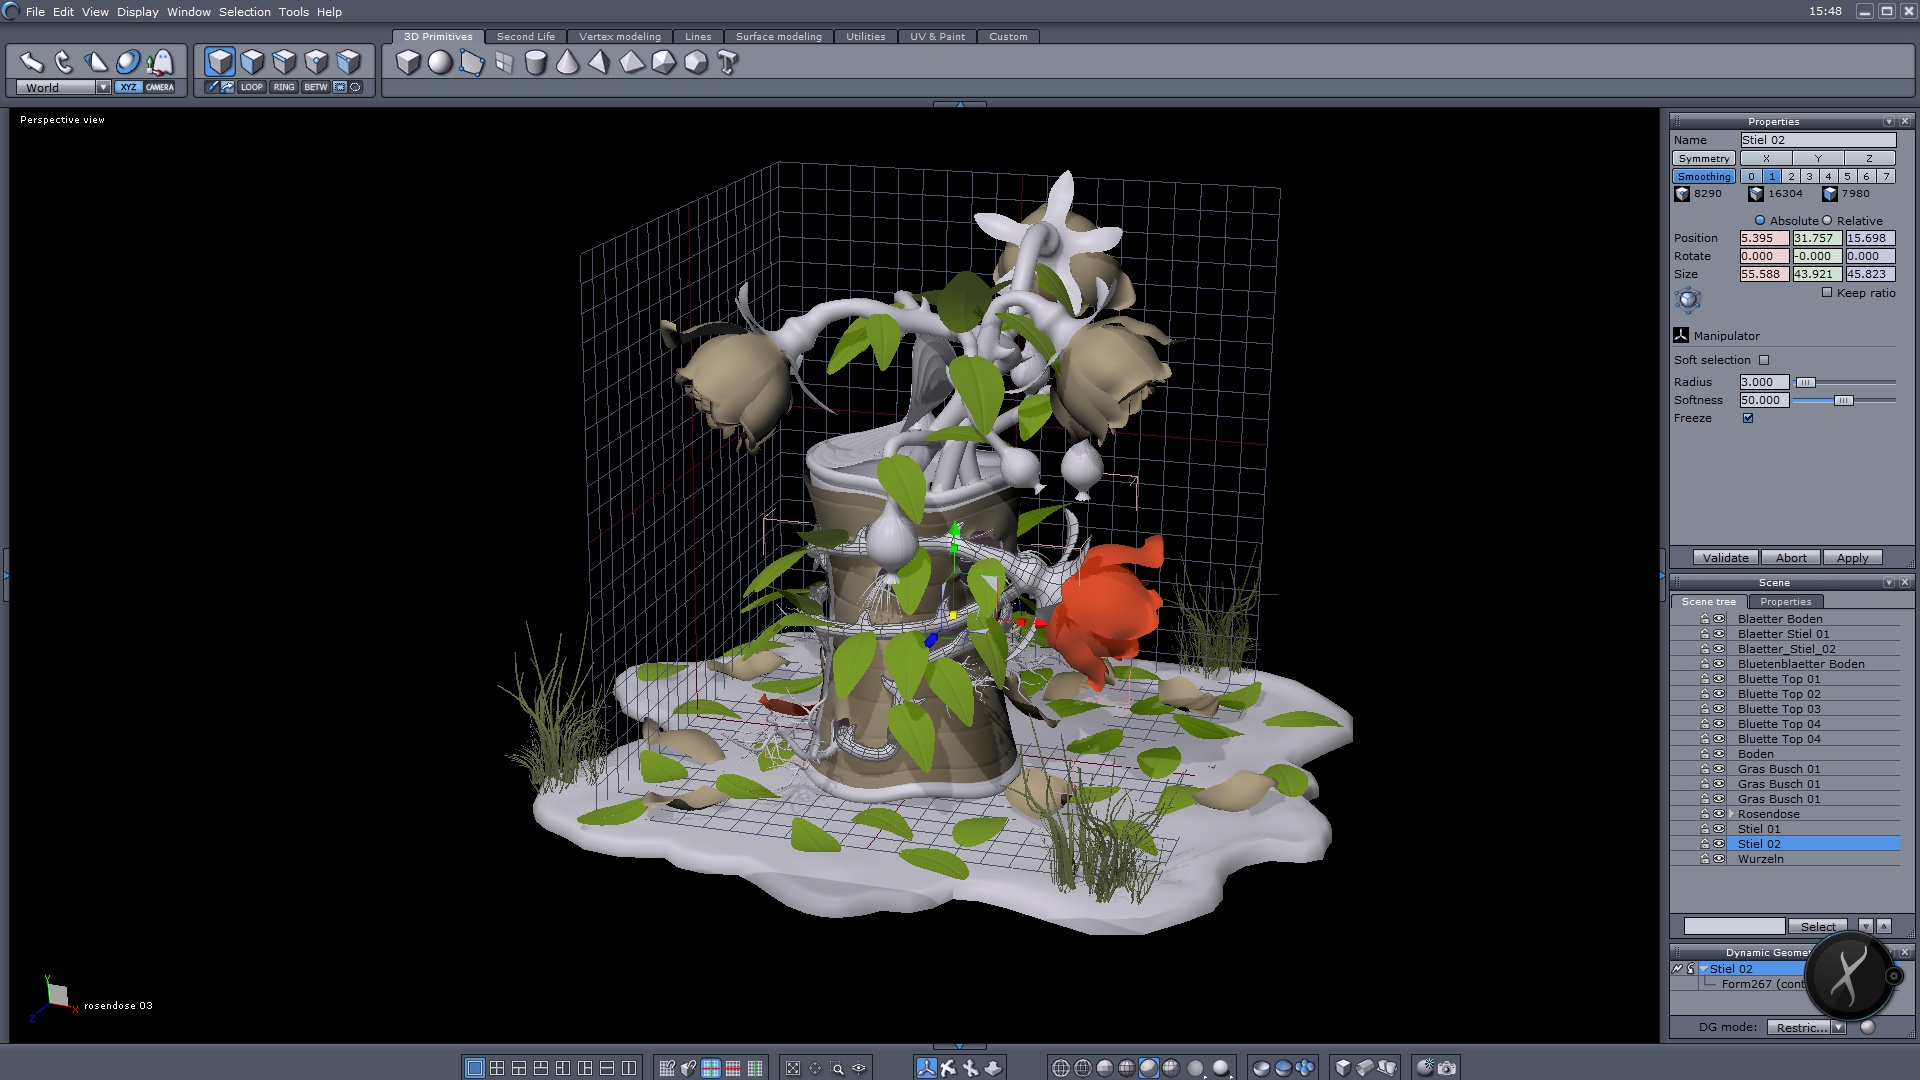
Task: Open the Selection menu
Action: coord(244,12)
